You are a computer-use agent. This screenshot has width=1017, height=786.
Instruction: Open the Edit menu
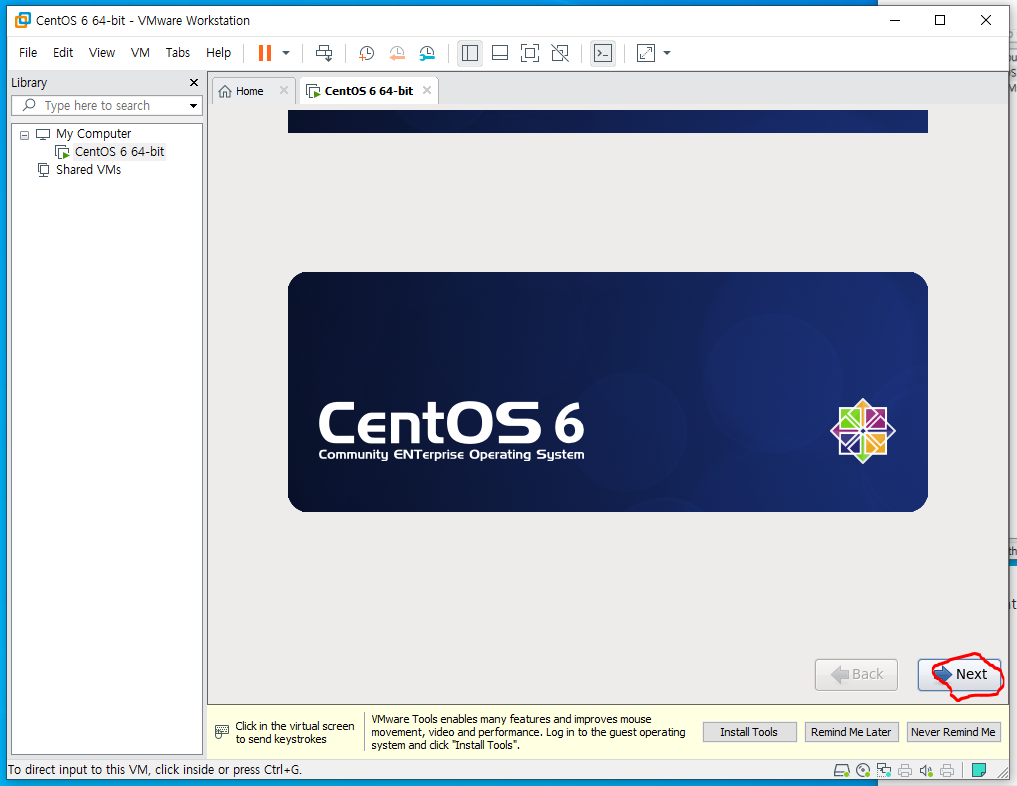click(x=63, y=53)
